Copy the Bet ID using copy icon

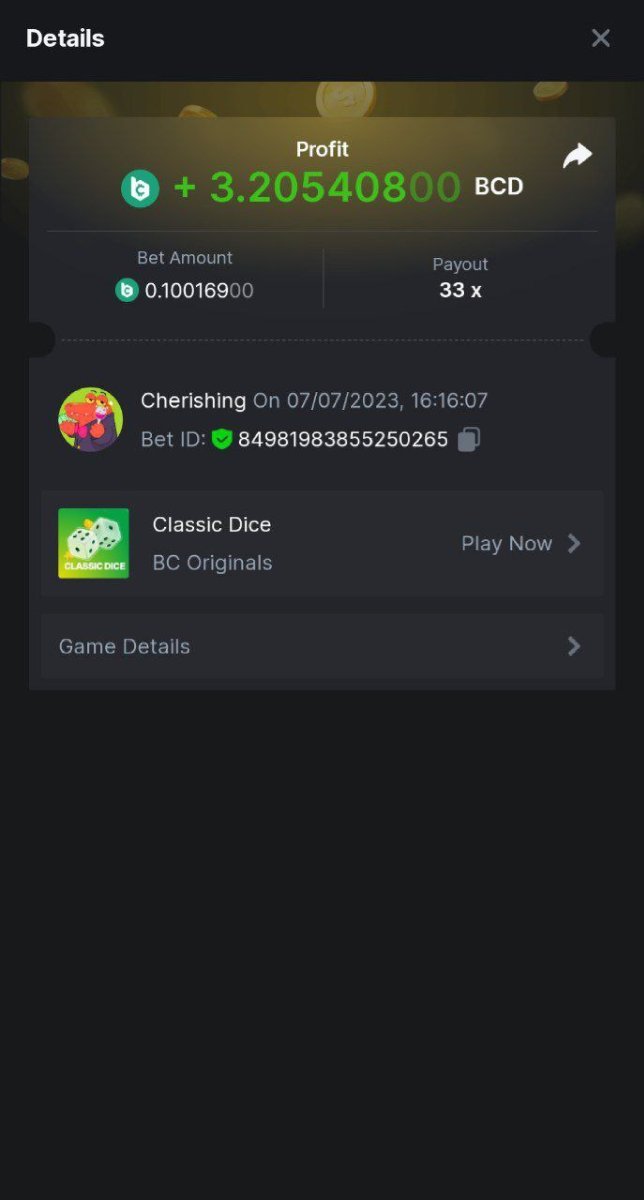point(469,439)
